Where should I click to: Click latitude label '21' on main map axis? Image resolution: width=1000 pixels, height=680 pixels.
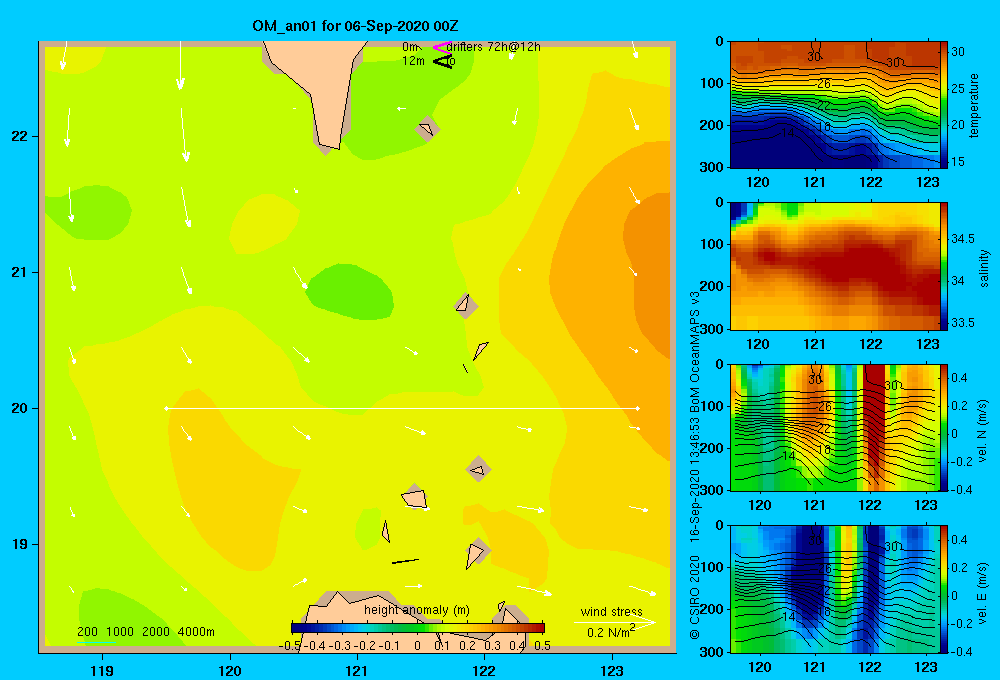[x=19, y=272]
